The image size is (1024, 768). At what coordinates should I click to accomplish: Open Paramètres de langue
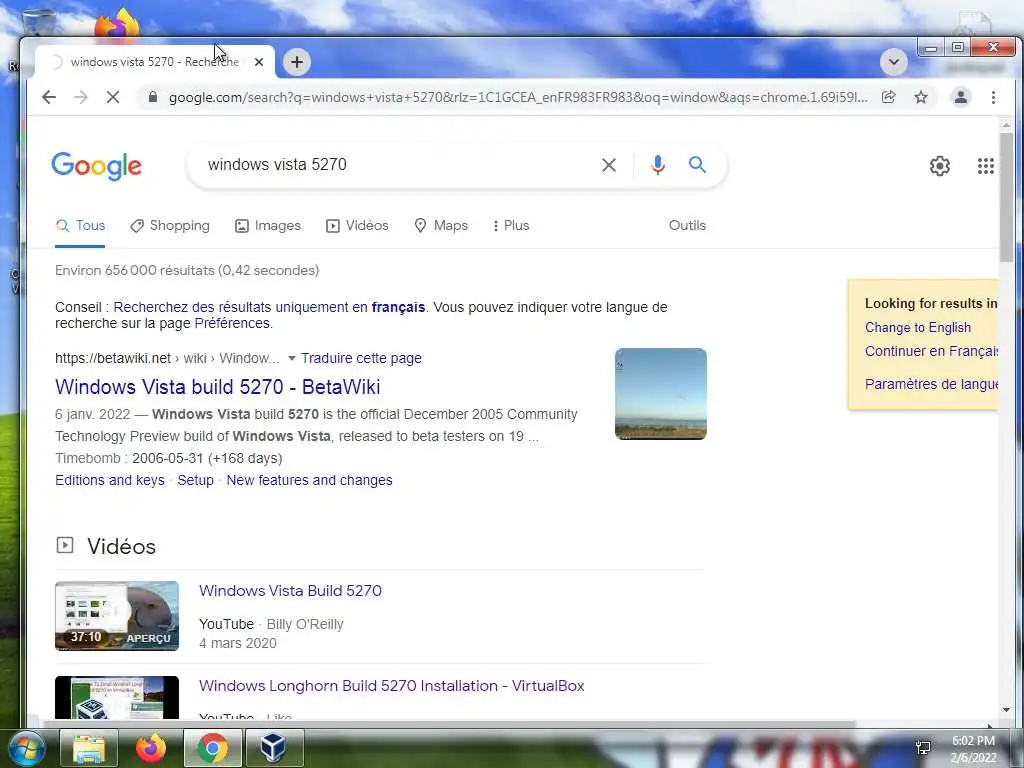[931, 384]
